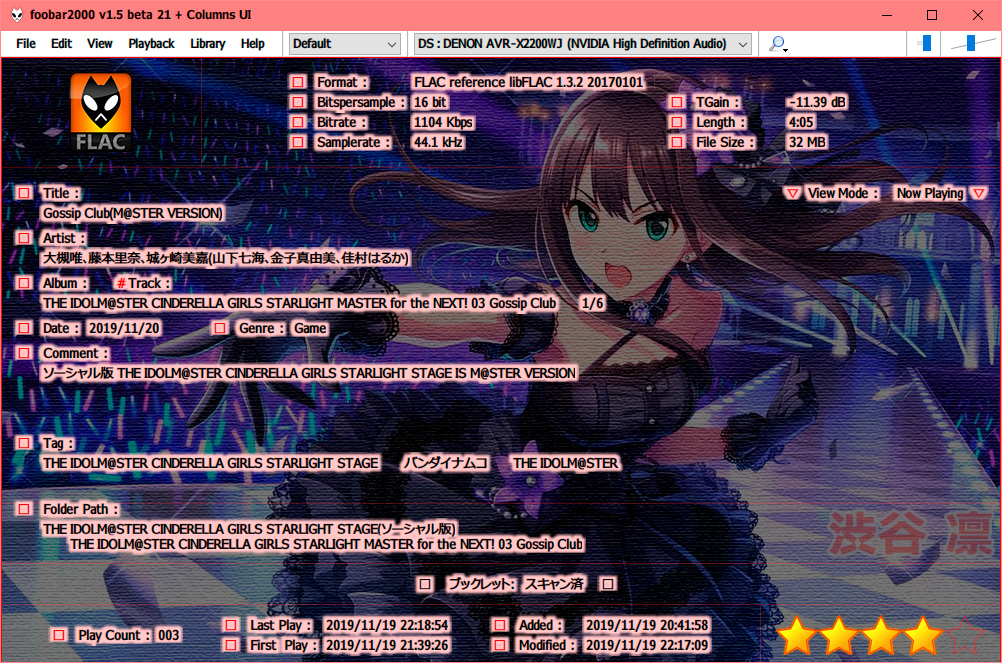The width and height of the screenshot is (1002, 663).
Task: Adjust the volume slider in toolbar
Action: [x=972, y=43]
